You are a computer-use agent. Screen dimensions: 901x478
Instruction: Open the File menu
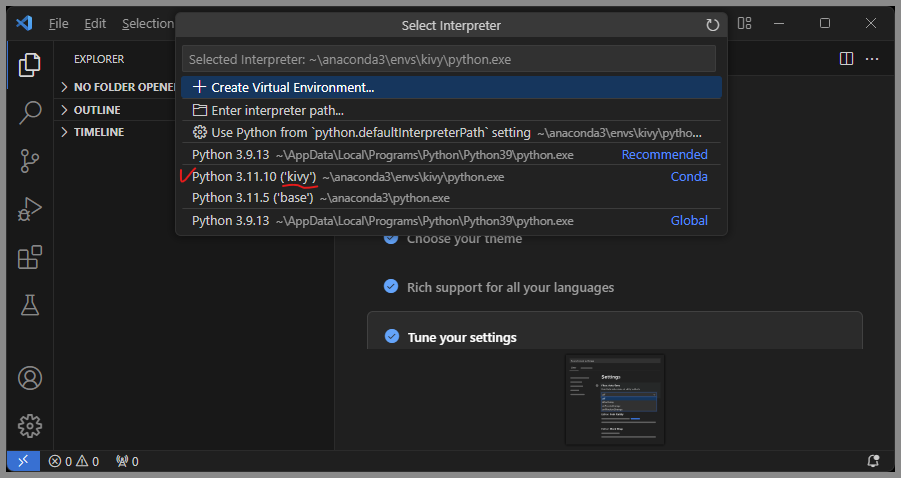(x=59, y=24)
